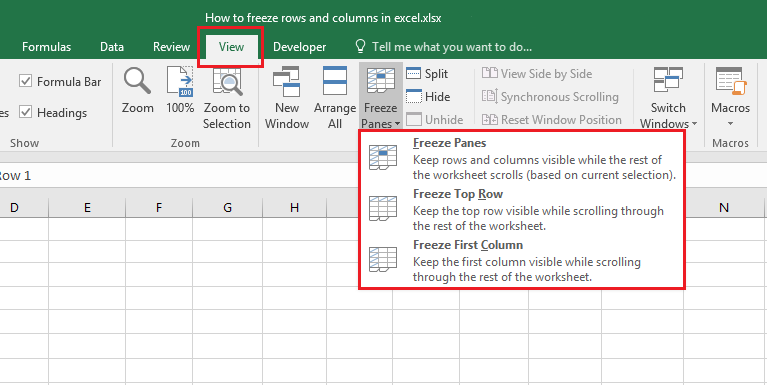Click Reset Window Position
The image size is (767, 385).
point(551,119)
